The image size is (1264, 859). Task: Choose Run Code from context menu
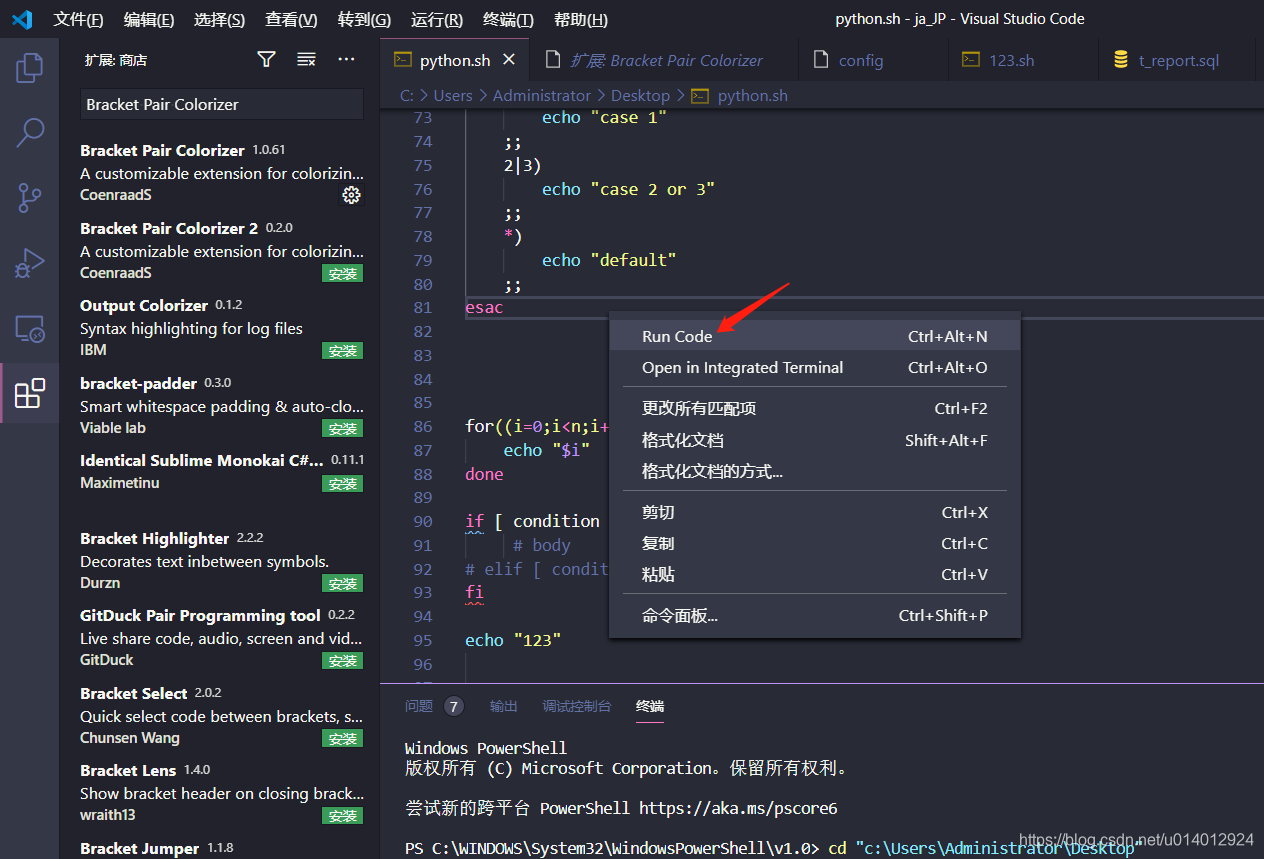(814, 336)
